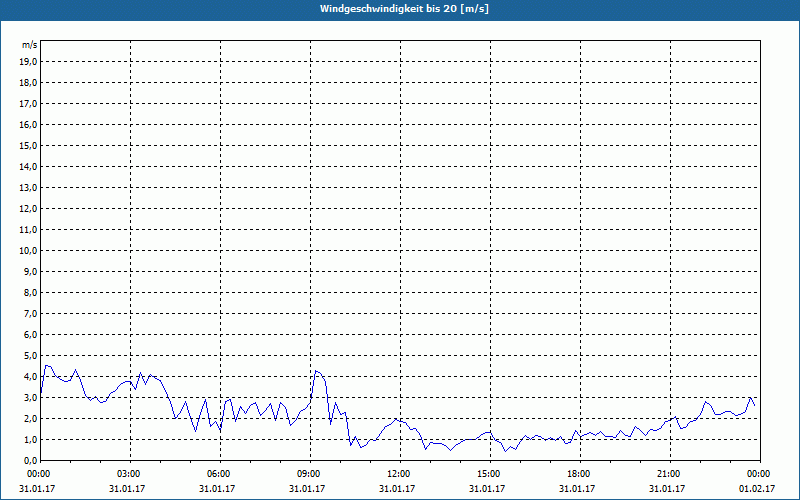Select the '31.01.17' date under 06:00
The width and height of the screenshot is (800, 500).
[217, 488]
